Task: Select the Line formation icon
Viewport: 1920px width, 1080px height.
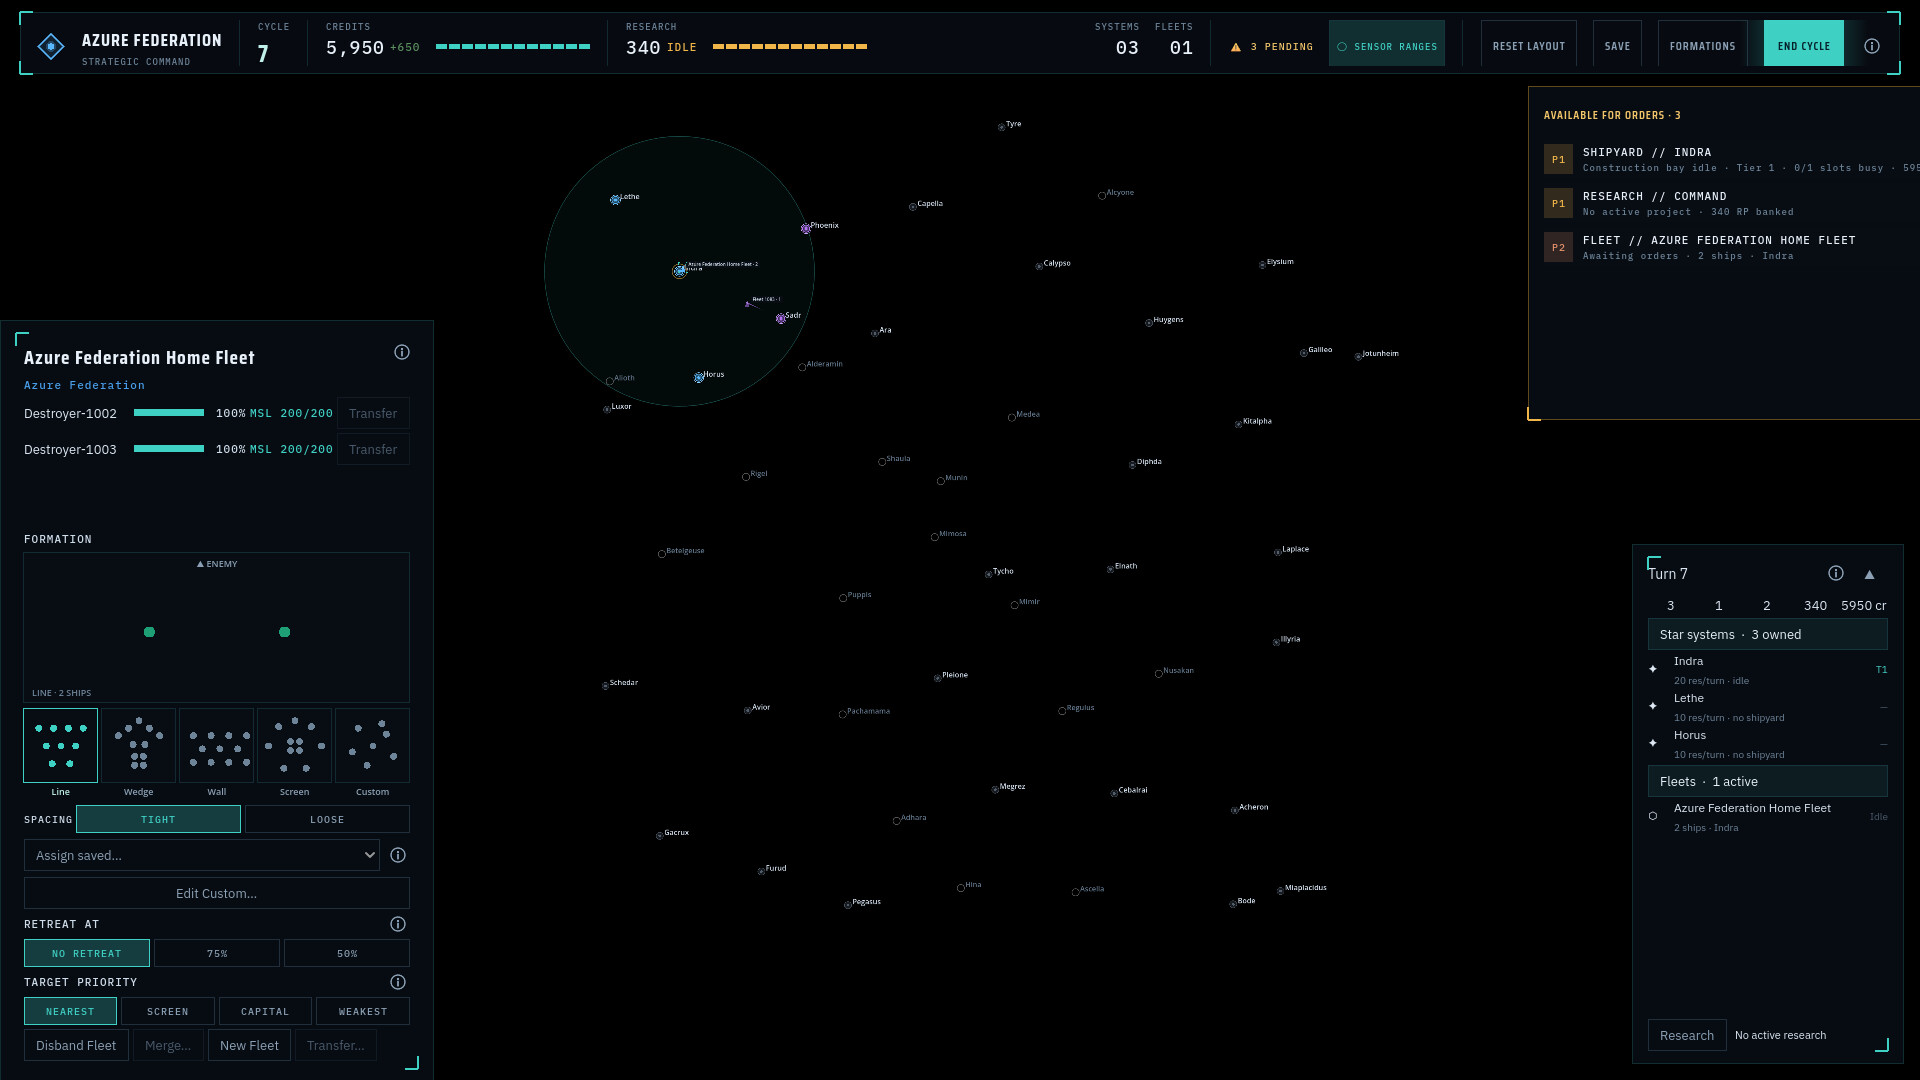Action: [x=61, y=745]
